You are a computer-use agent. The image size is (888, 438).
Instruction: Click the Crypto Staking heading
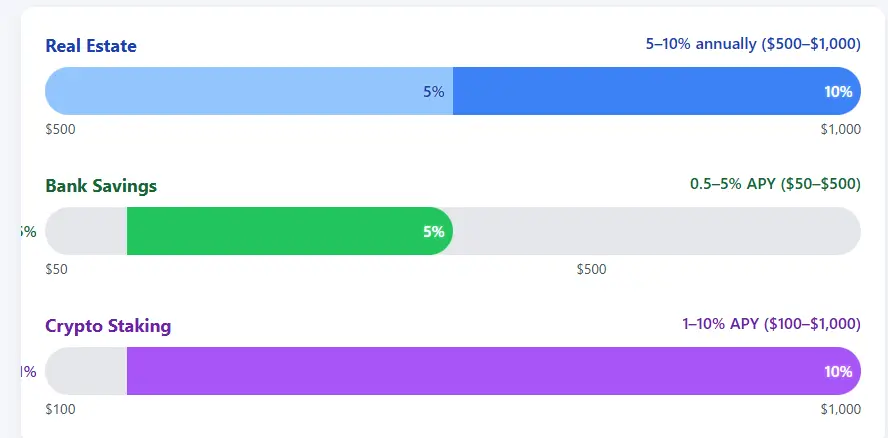pos(108,326)
